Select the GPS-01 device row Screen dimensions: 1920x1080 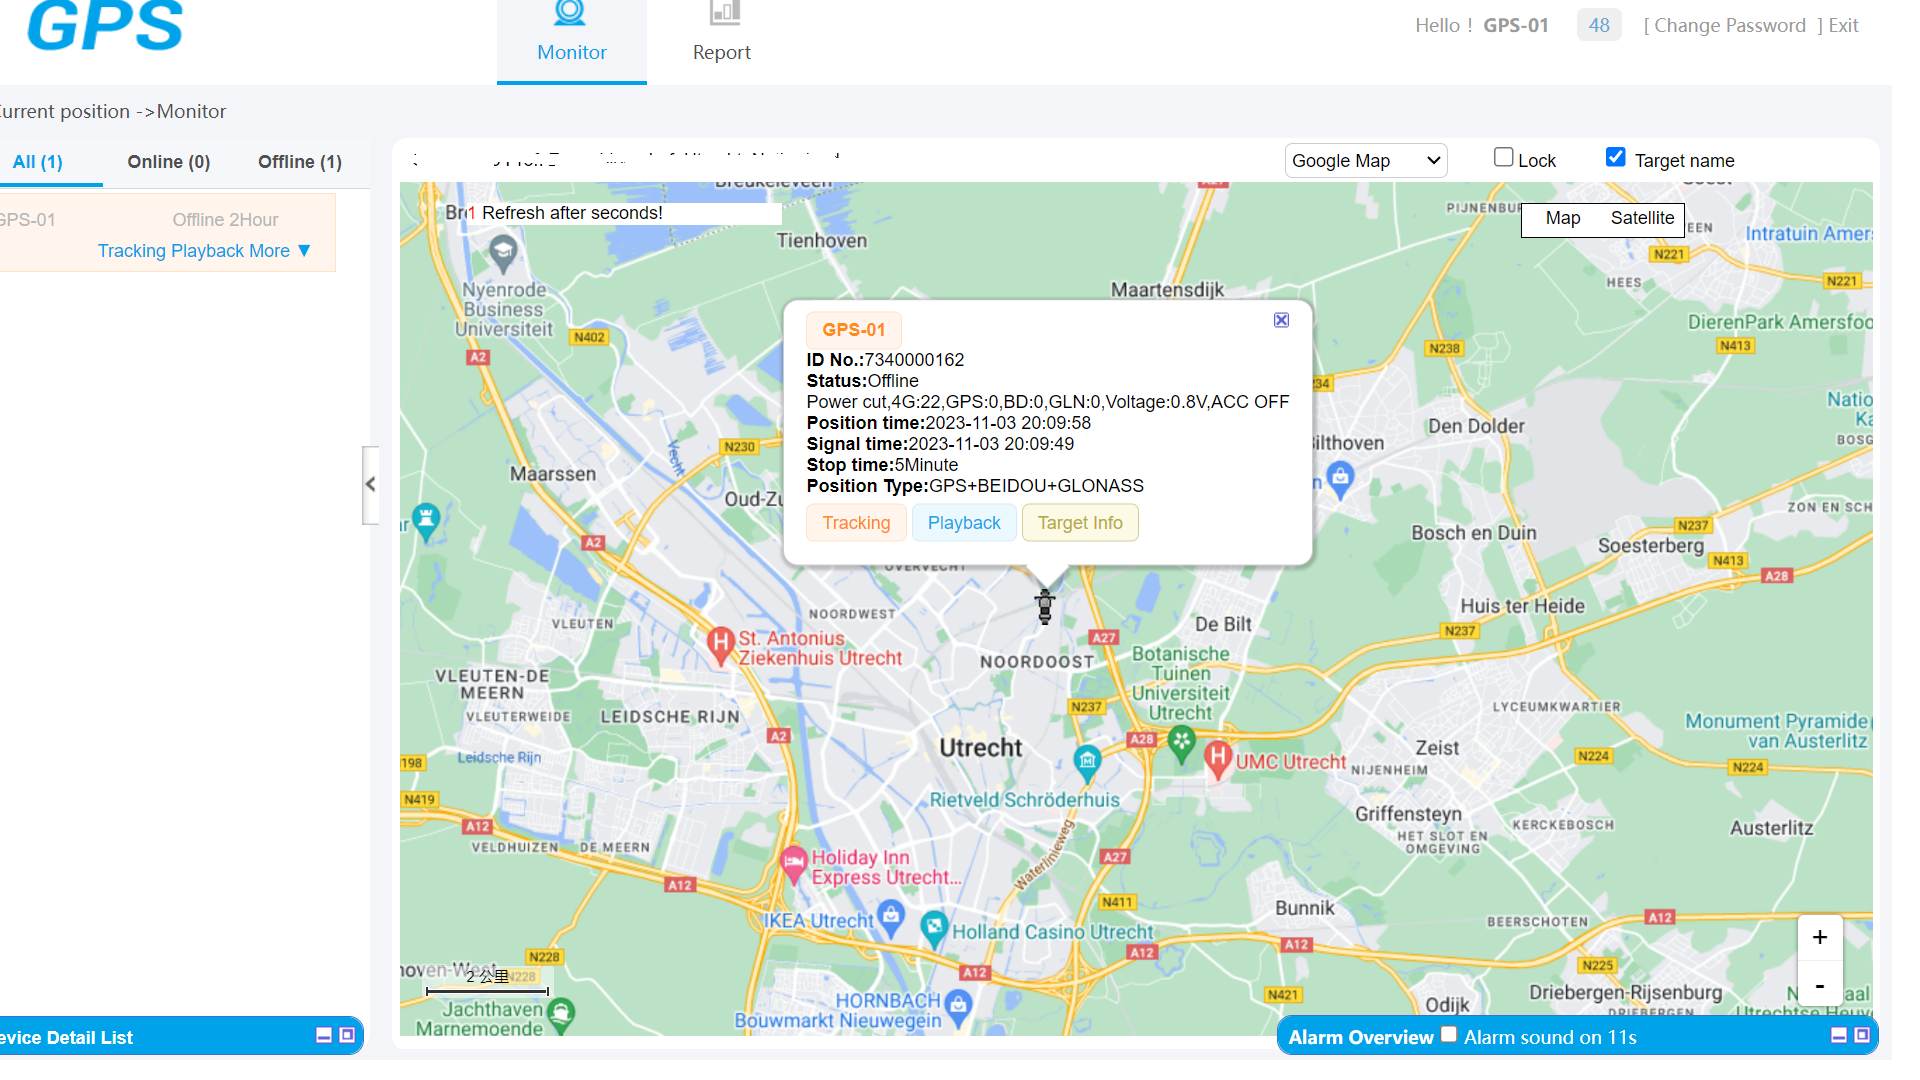point(167,232)
